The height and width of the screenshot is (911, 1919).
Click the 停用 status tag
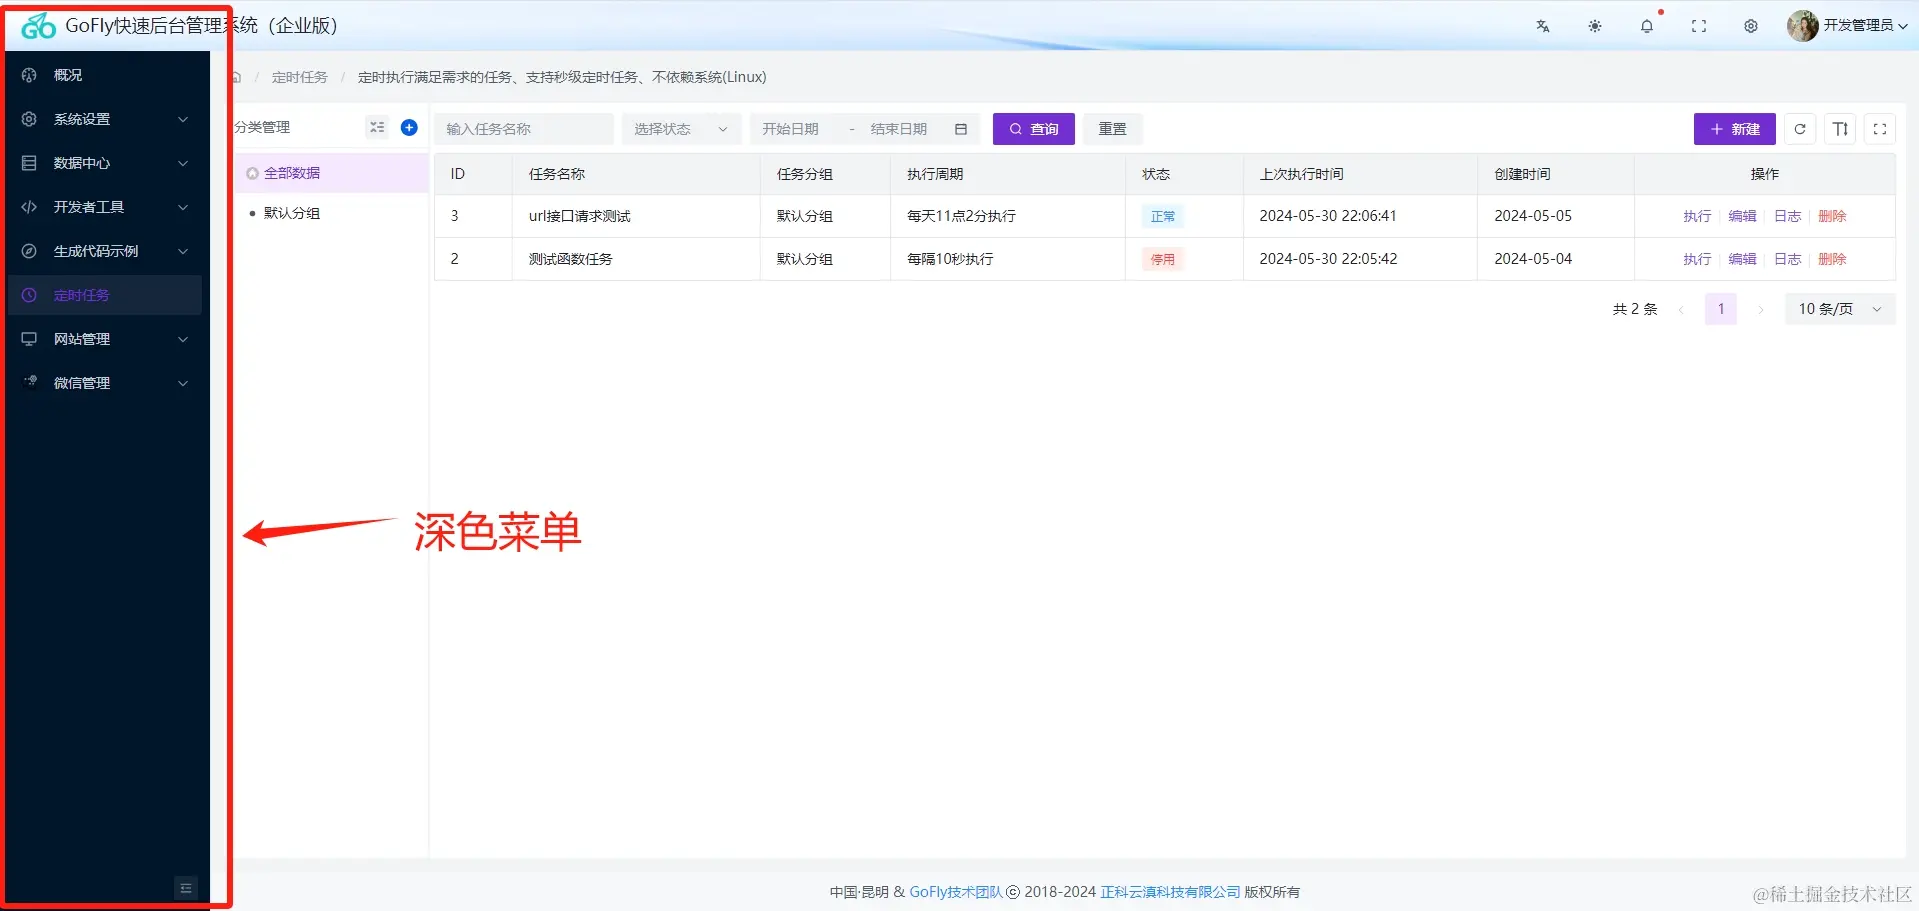(x=1163, y=259)
